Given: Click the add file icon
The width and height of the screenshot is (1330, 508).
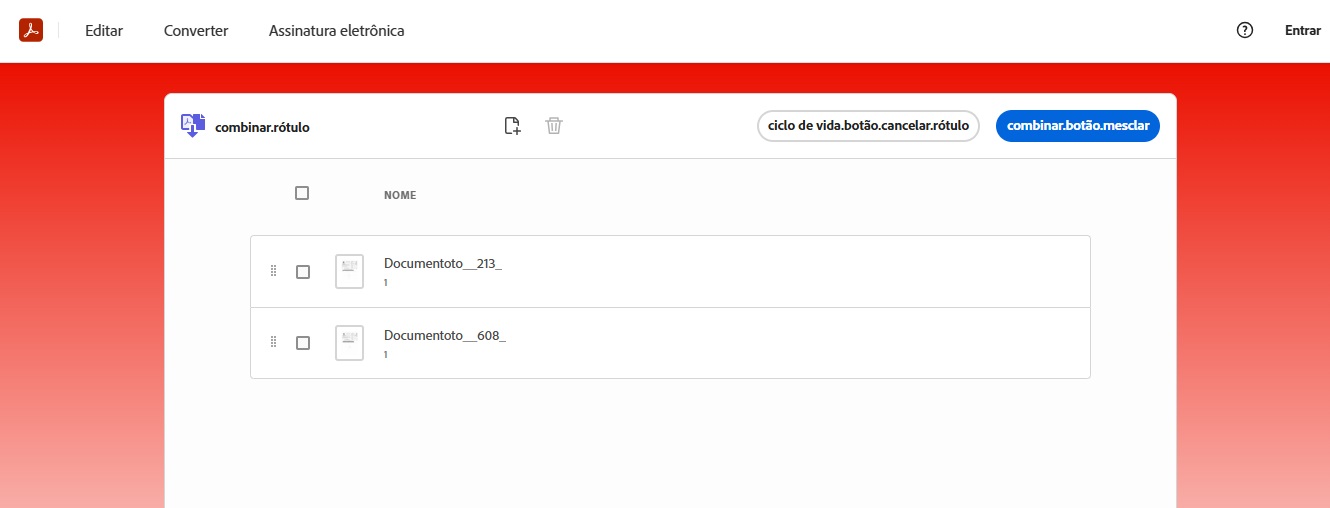Looking at the screenshot, I should 512,126.
